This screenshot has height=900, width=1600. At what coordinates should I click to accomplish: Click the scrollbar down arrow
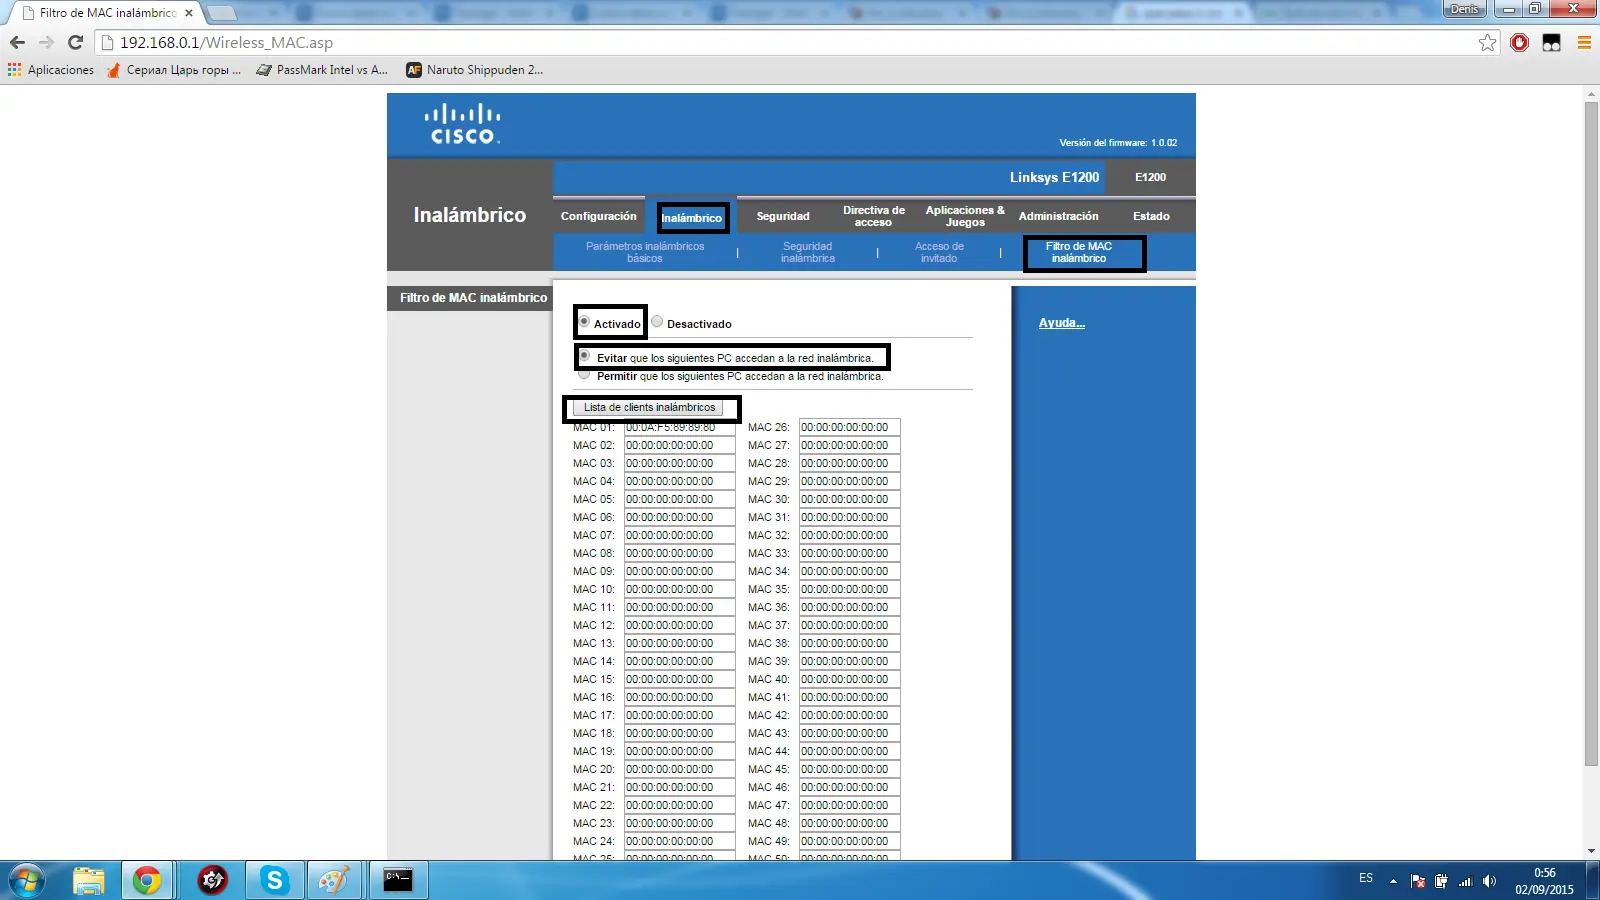[1591, 852]
